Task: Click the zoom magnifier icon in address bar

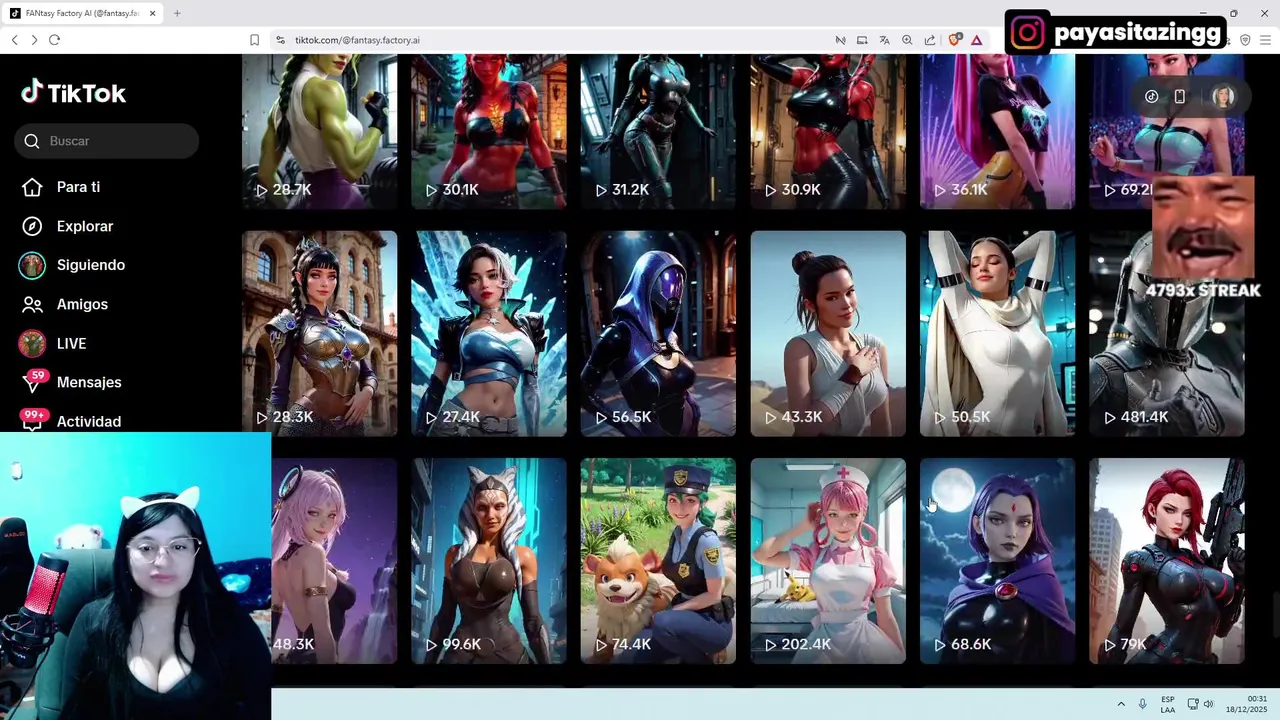Action: 907,40
